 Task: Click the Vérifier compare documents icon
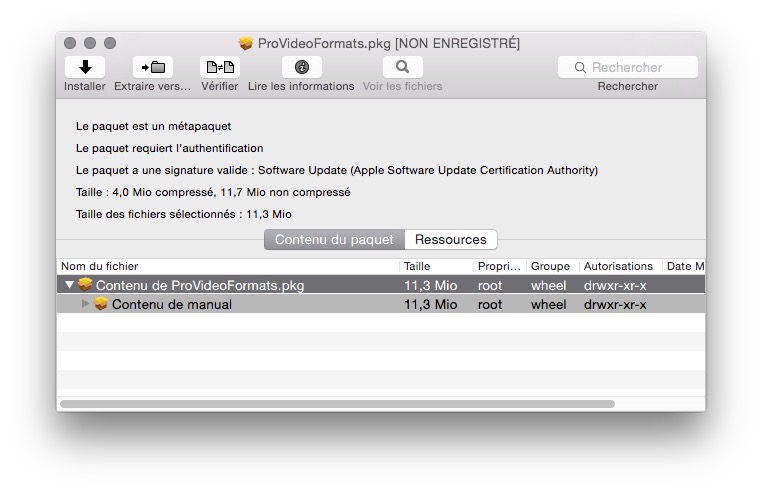pyautogui.click(x=220, y=67)
